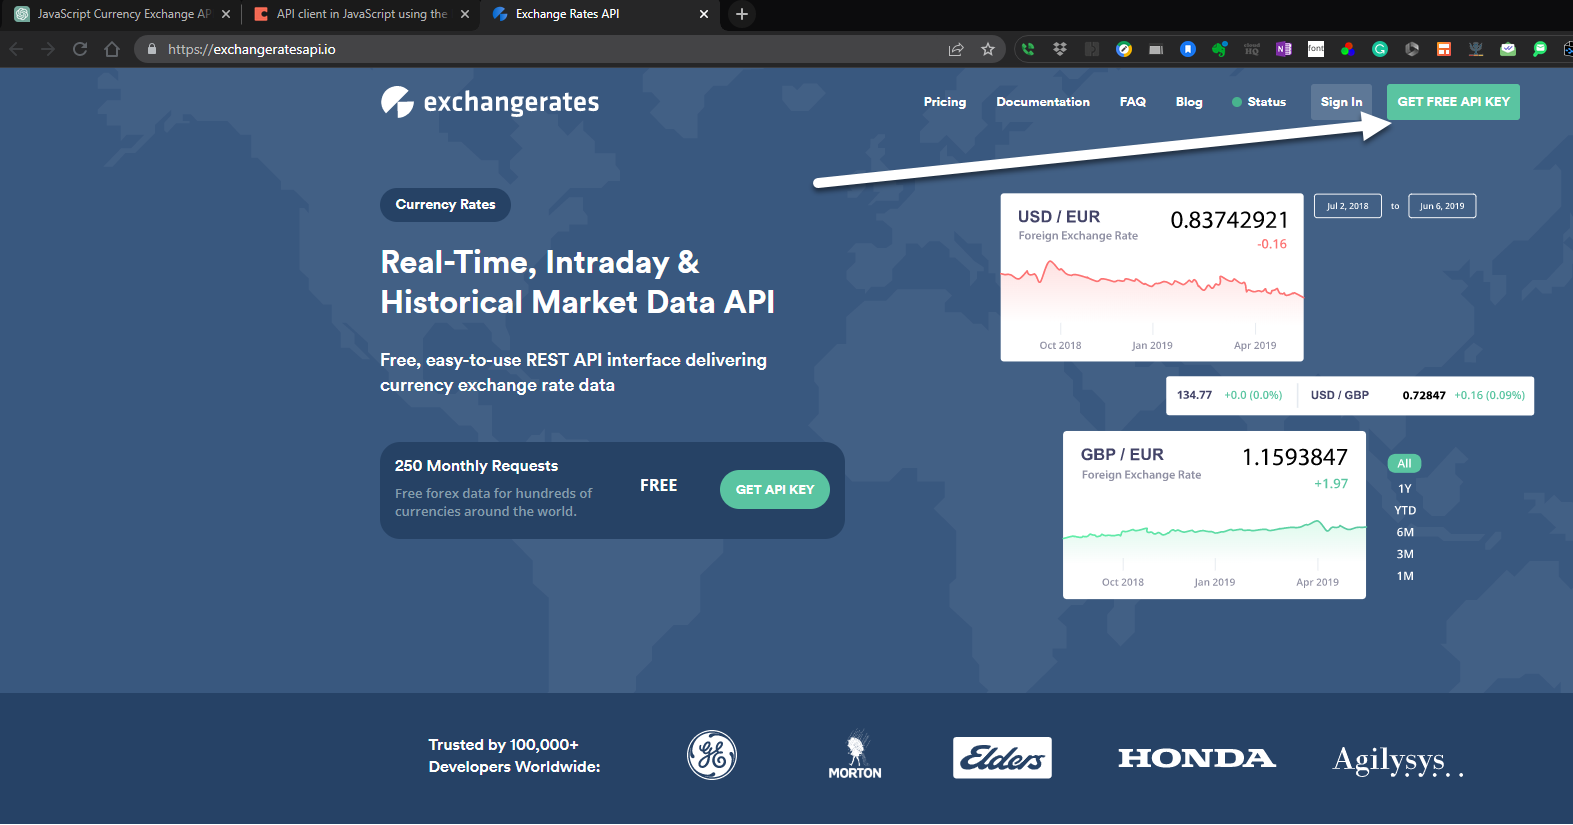The image size is (1573, 825).
Task: Switch to API client in JavaScript tab
Action: click(362, 14)
